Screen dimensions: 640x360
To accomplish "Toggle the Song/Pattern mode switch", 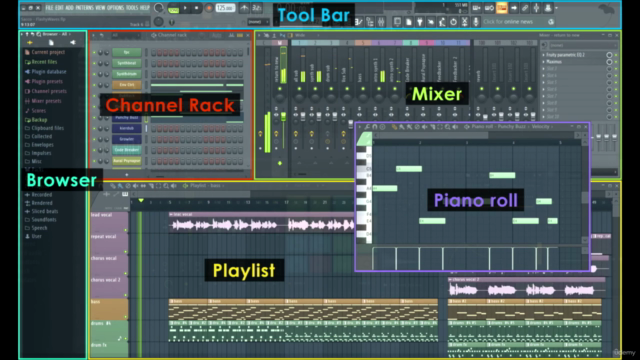I will coord(173,8).
